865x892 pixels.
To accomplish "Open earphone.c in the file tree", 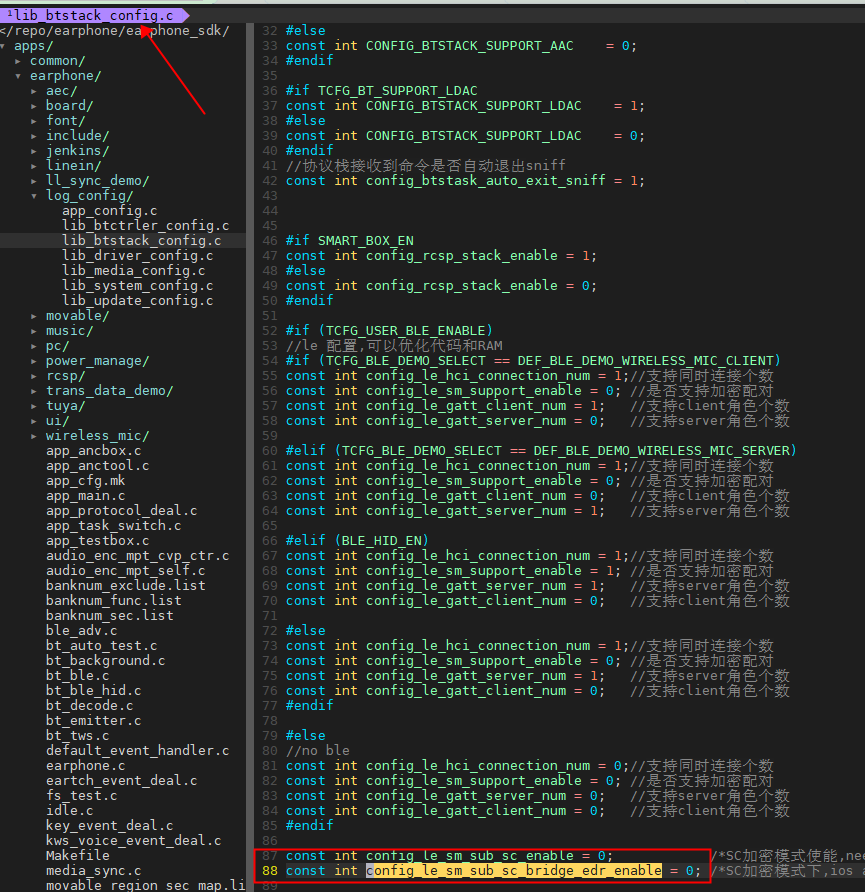I will point(85,766).
